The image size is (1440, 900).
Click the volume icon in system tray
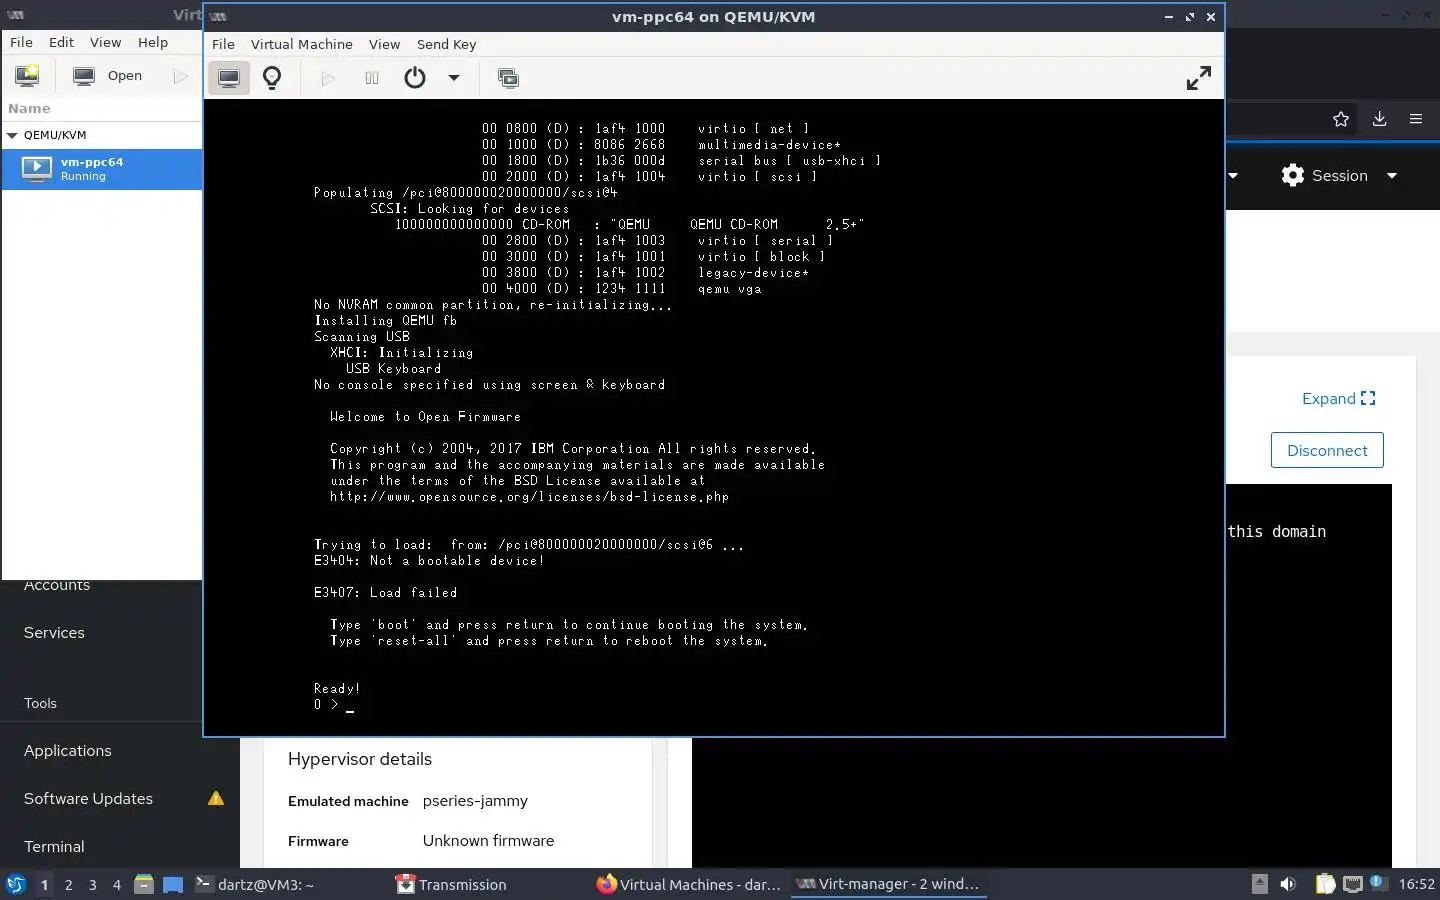[x=1288, y=884]
